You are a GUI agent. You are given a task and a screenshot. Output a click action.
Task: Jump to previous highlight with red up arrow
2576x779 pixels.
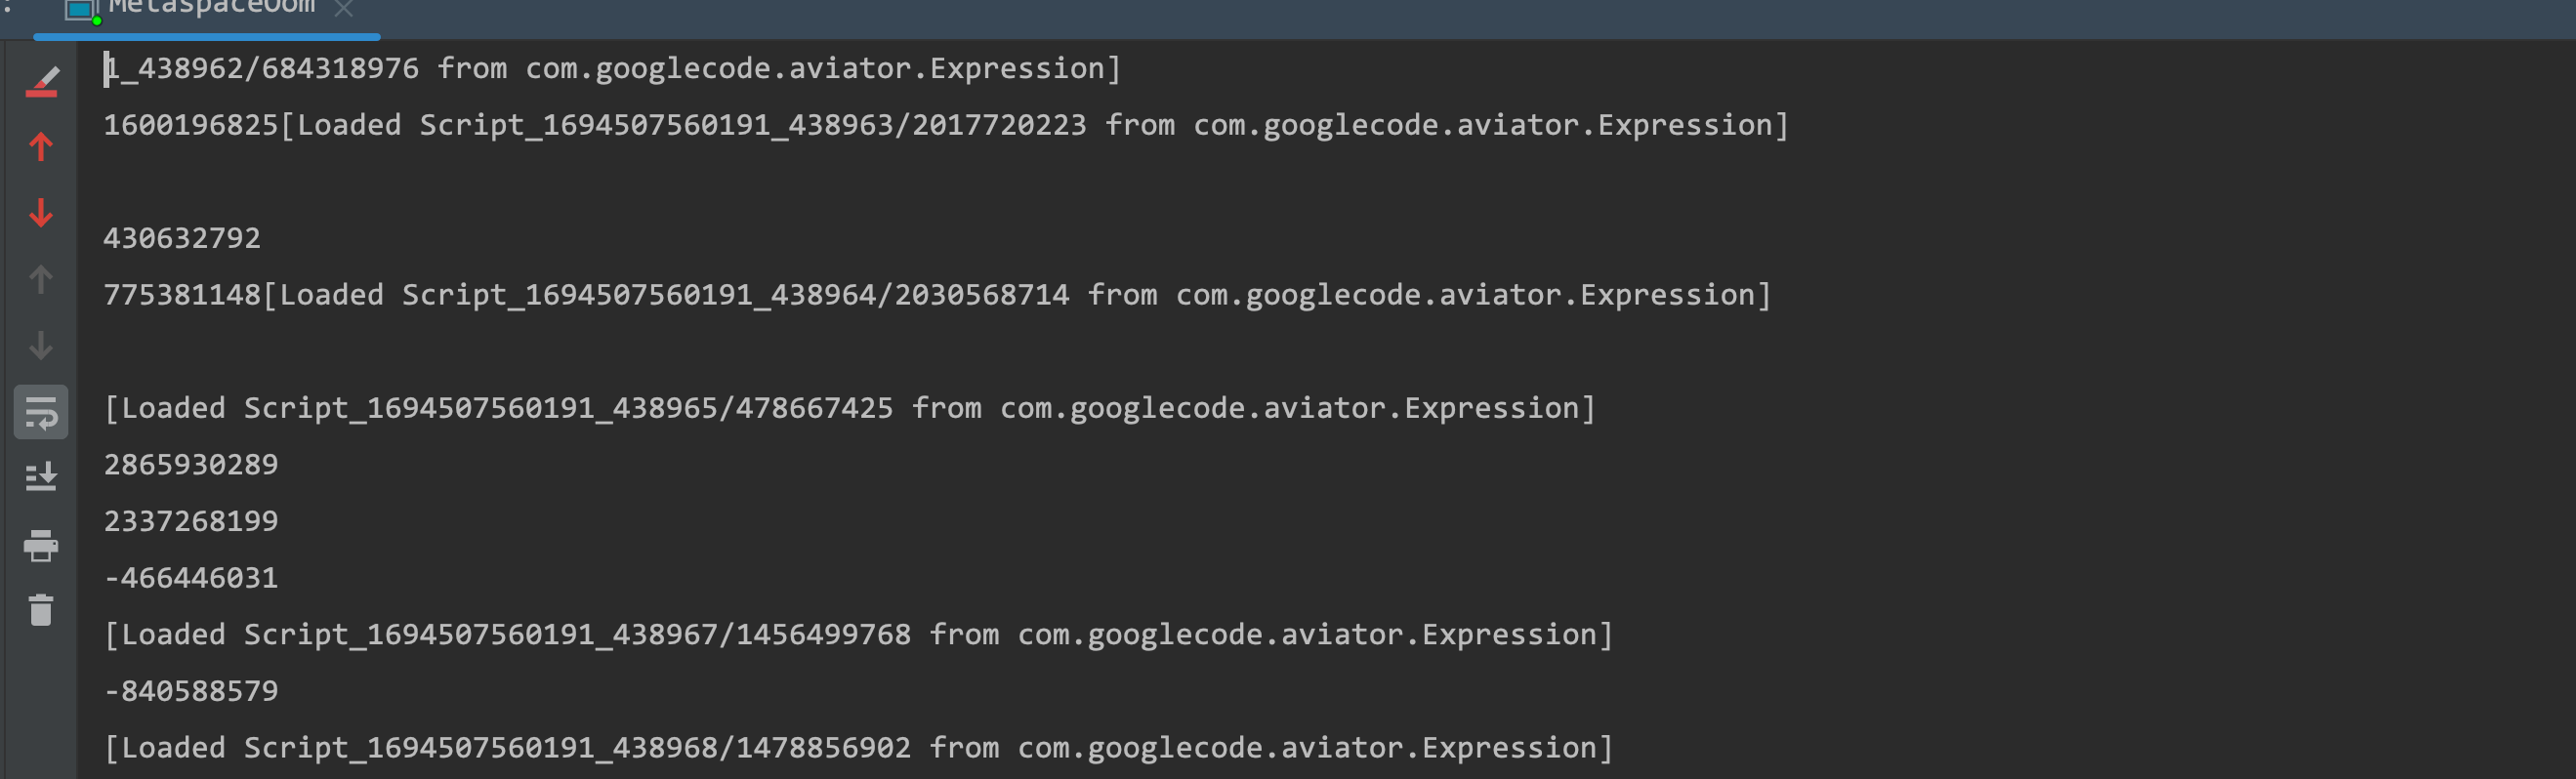tap(41, 147)
